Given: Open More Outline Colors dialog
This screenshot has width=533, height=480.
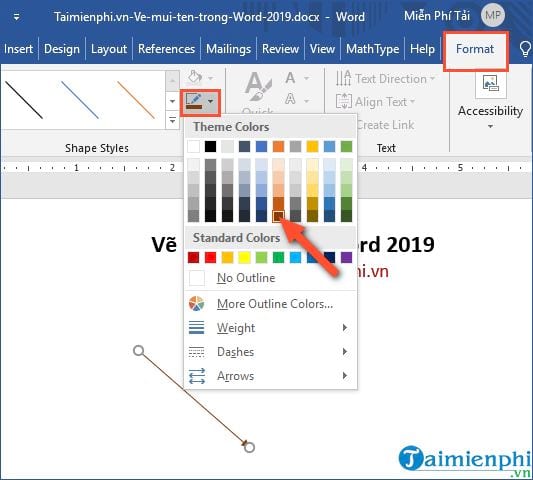Looking at the screenshot, I should point(270,304).
